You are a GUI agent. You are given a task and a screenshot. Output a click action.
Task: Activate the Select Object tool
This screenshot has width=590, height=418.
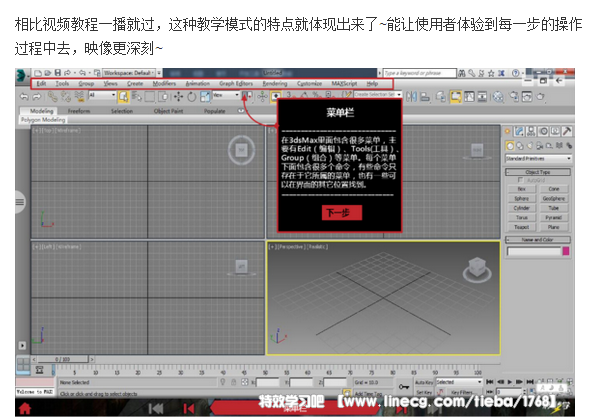tap(123, 97)
